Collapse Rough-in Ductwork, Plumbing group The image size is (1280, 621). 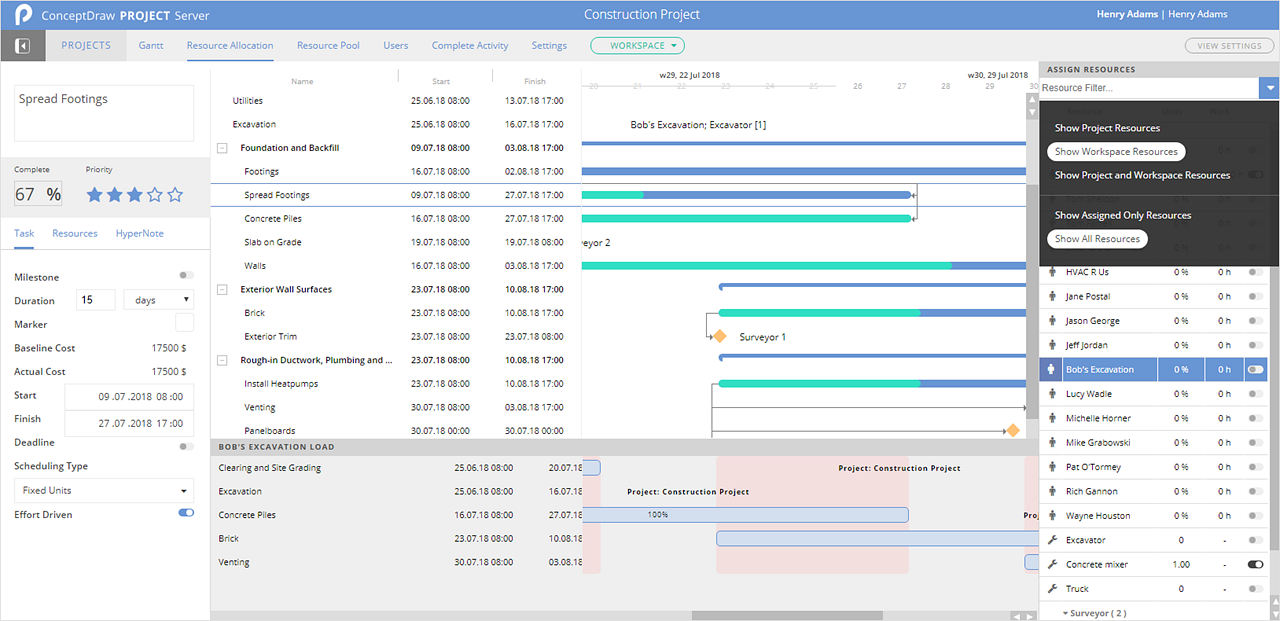click(x=222, y=360)
